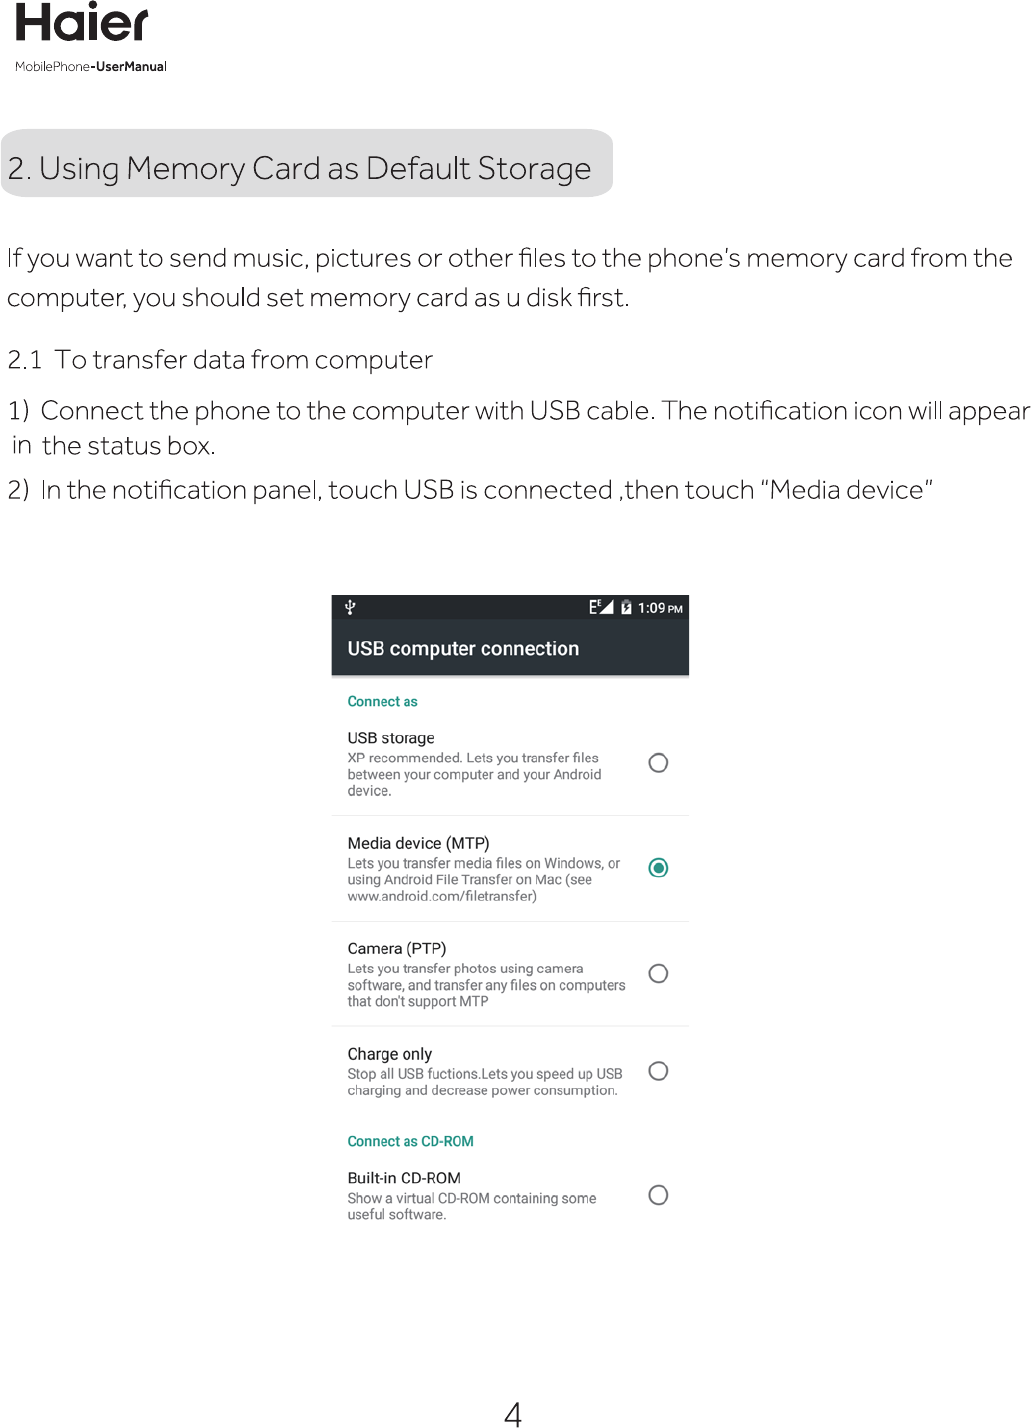Viewport: 1031px width, 1428px height.
Task: Click the Haier logo
Action: (x=82, y=24)
